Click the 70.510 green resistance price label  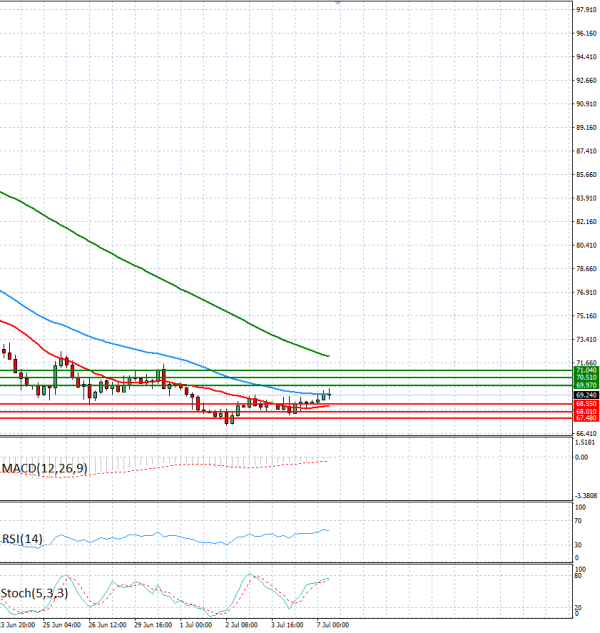tap(586, 377)
